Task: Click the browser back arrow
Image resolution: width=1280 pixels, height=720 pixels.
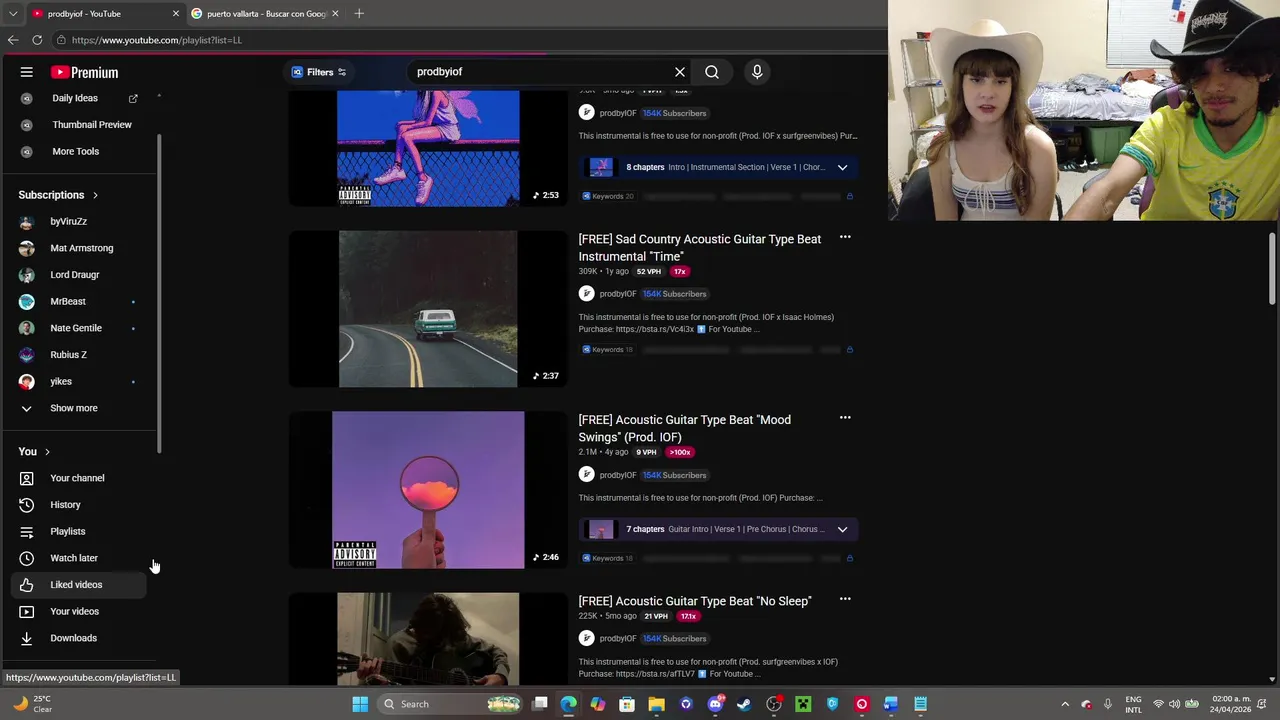Action: point(13,40)
